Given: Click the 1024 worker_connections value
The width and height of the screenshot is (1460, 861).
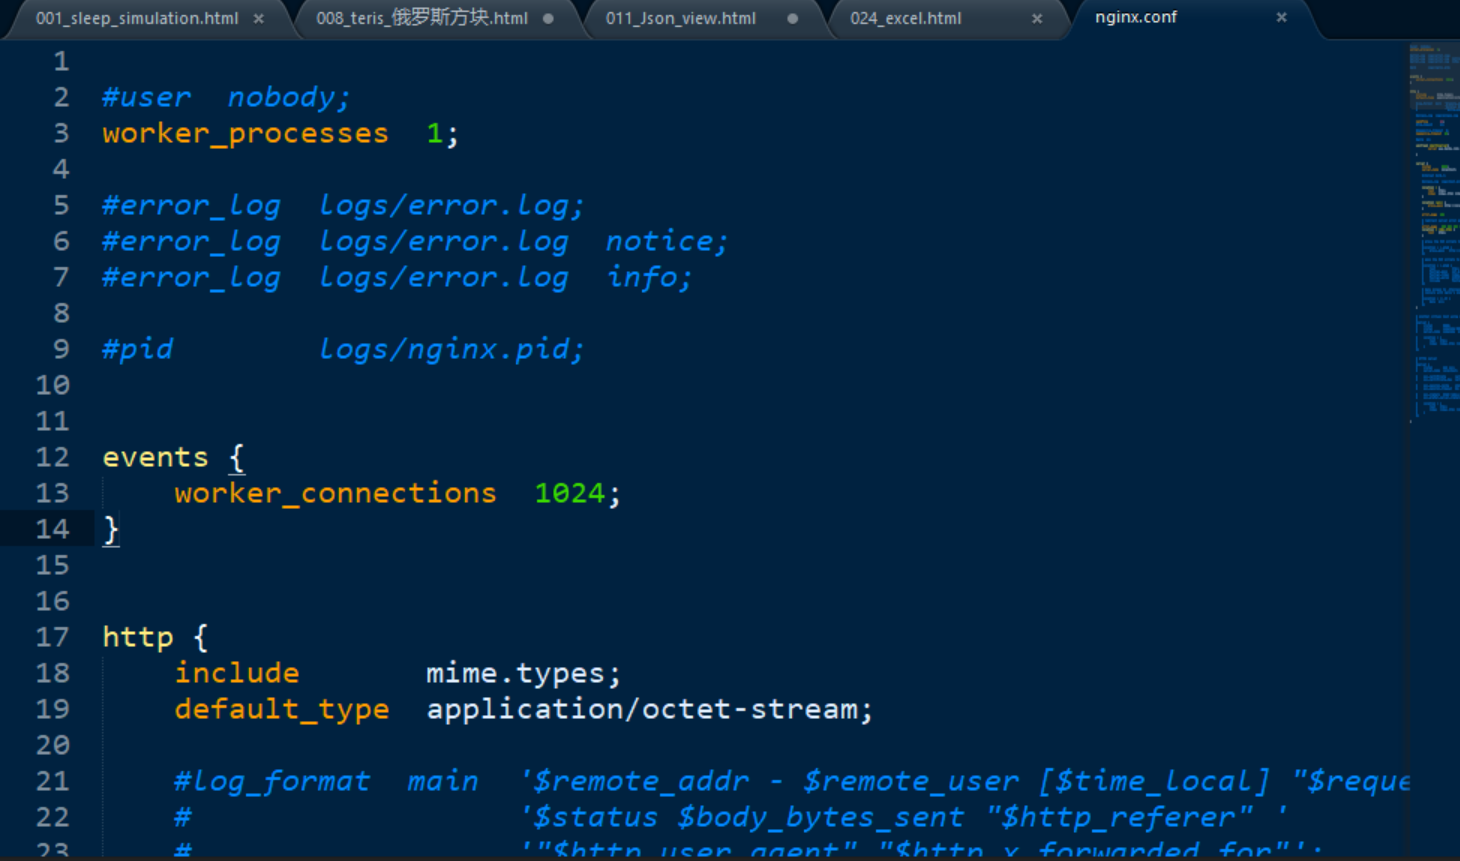Looking at the screenshot, I should 569,493.
